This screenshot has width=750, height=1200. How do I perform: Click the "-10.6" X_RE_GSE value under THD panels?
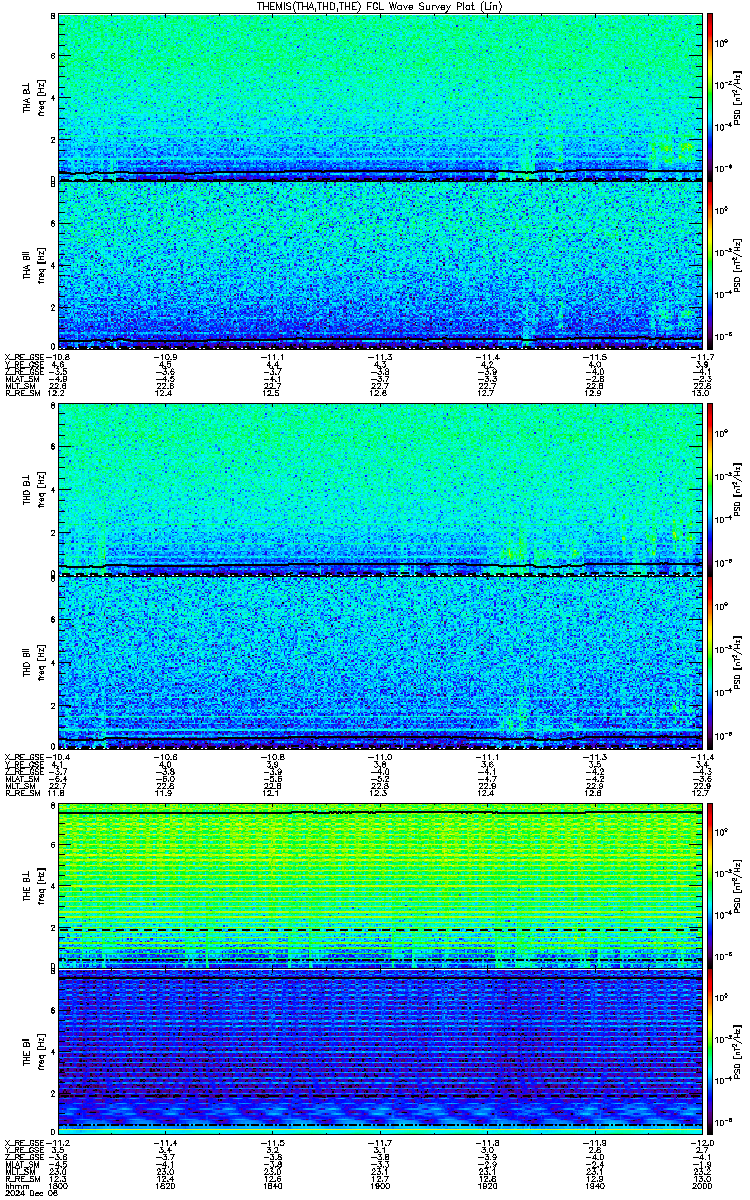pyautogui.click(x=165, y=755)
